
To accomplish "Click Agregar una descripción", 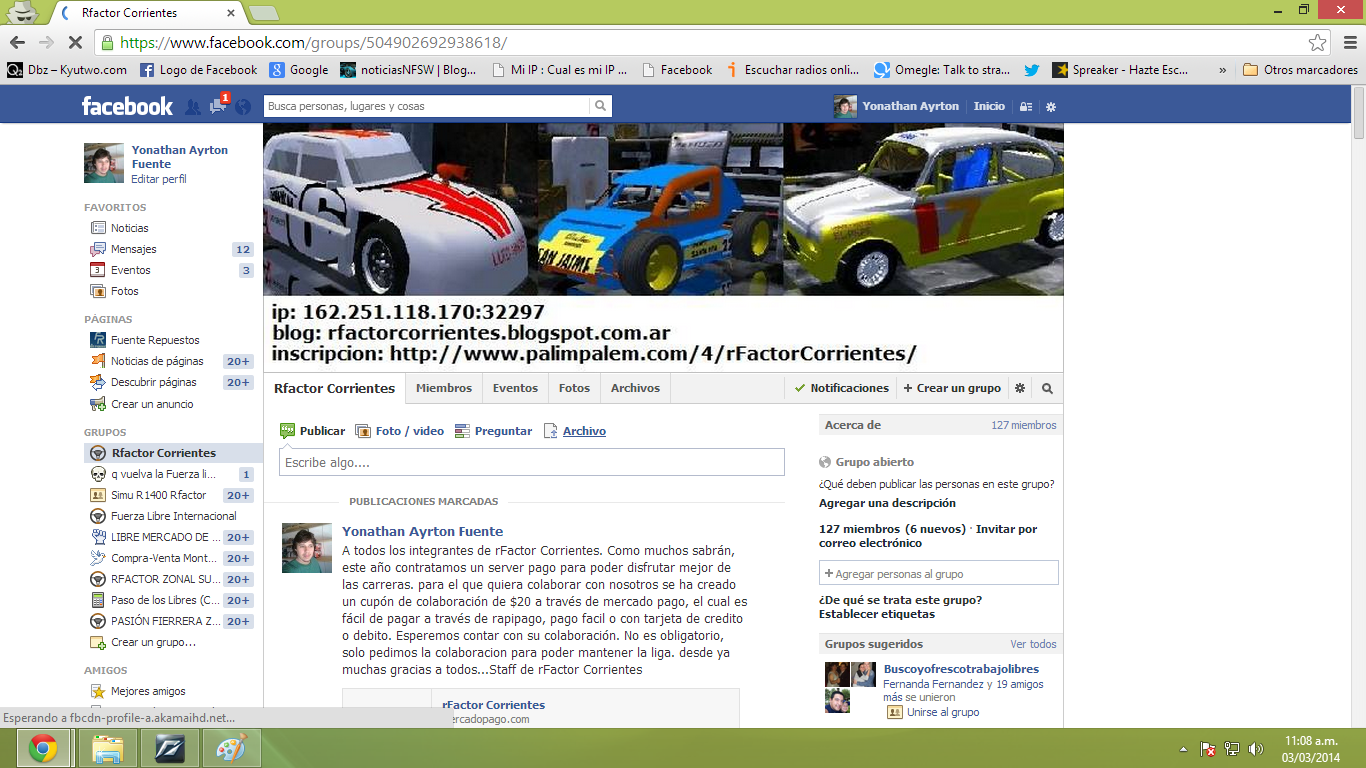I will coord(887,503).
